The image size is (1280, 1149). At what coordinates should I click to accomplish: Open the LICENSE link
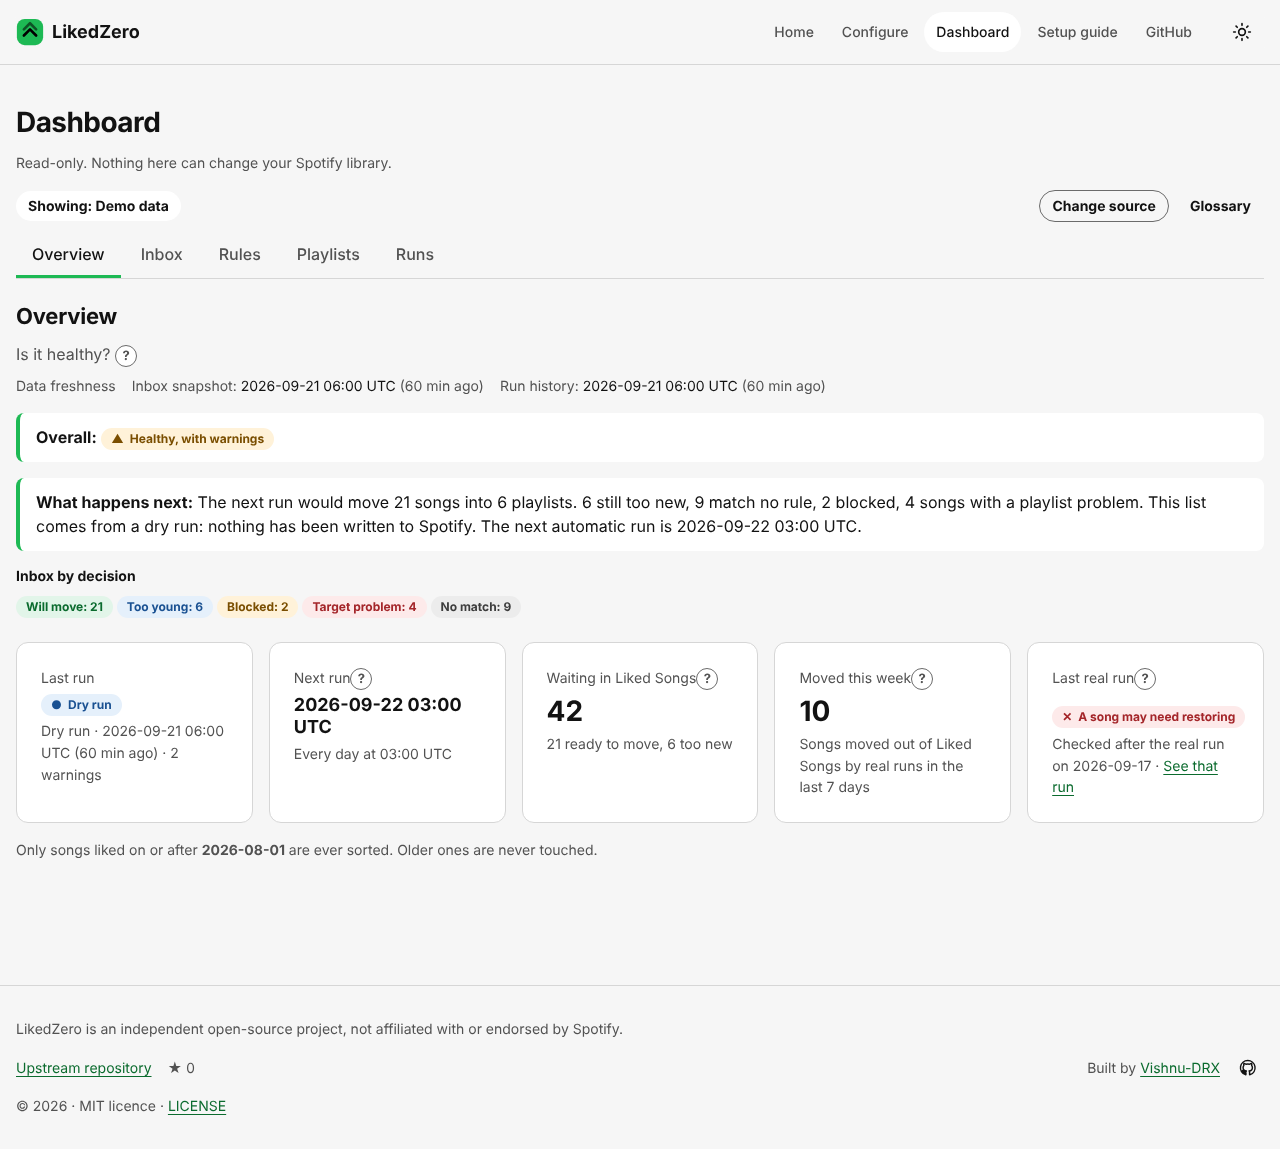[197, 1106]
